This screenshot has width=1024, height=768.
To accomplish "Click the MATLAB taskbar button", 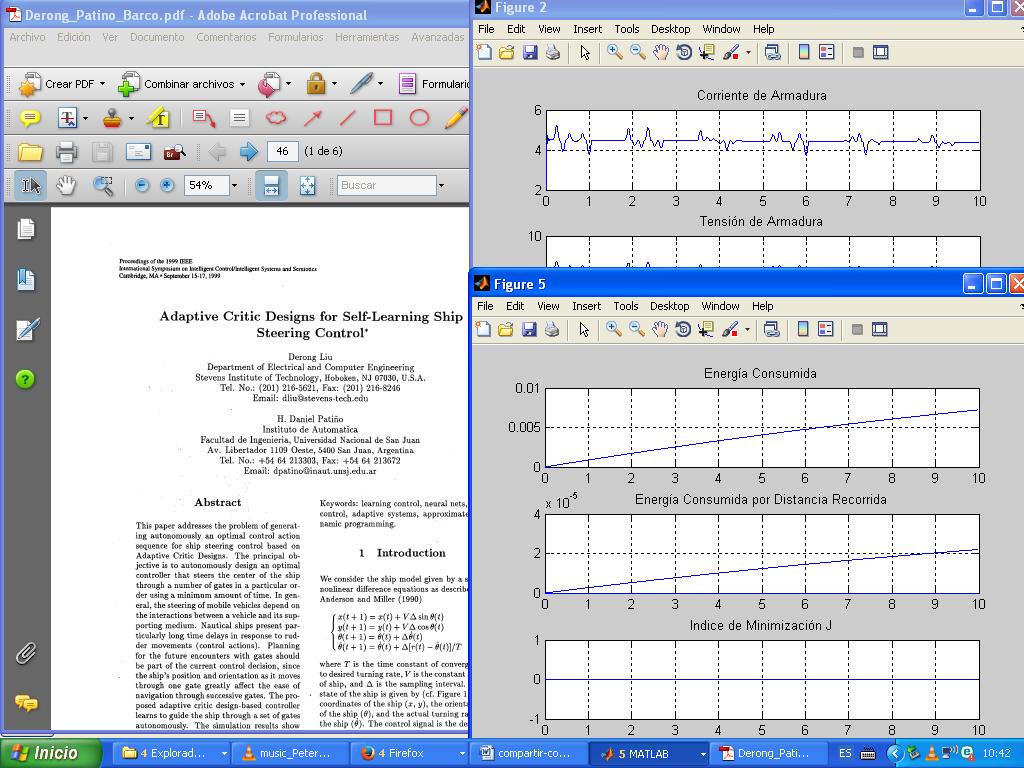I will [x=648, y=753].
